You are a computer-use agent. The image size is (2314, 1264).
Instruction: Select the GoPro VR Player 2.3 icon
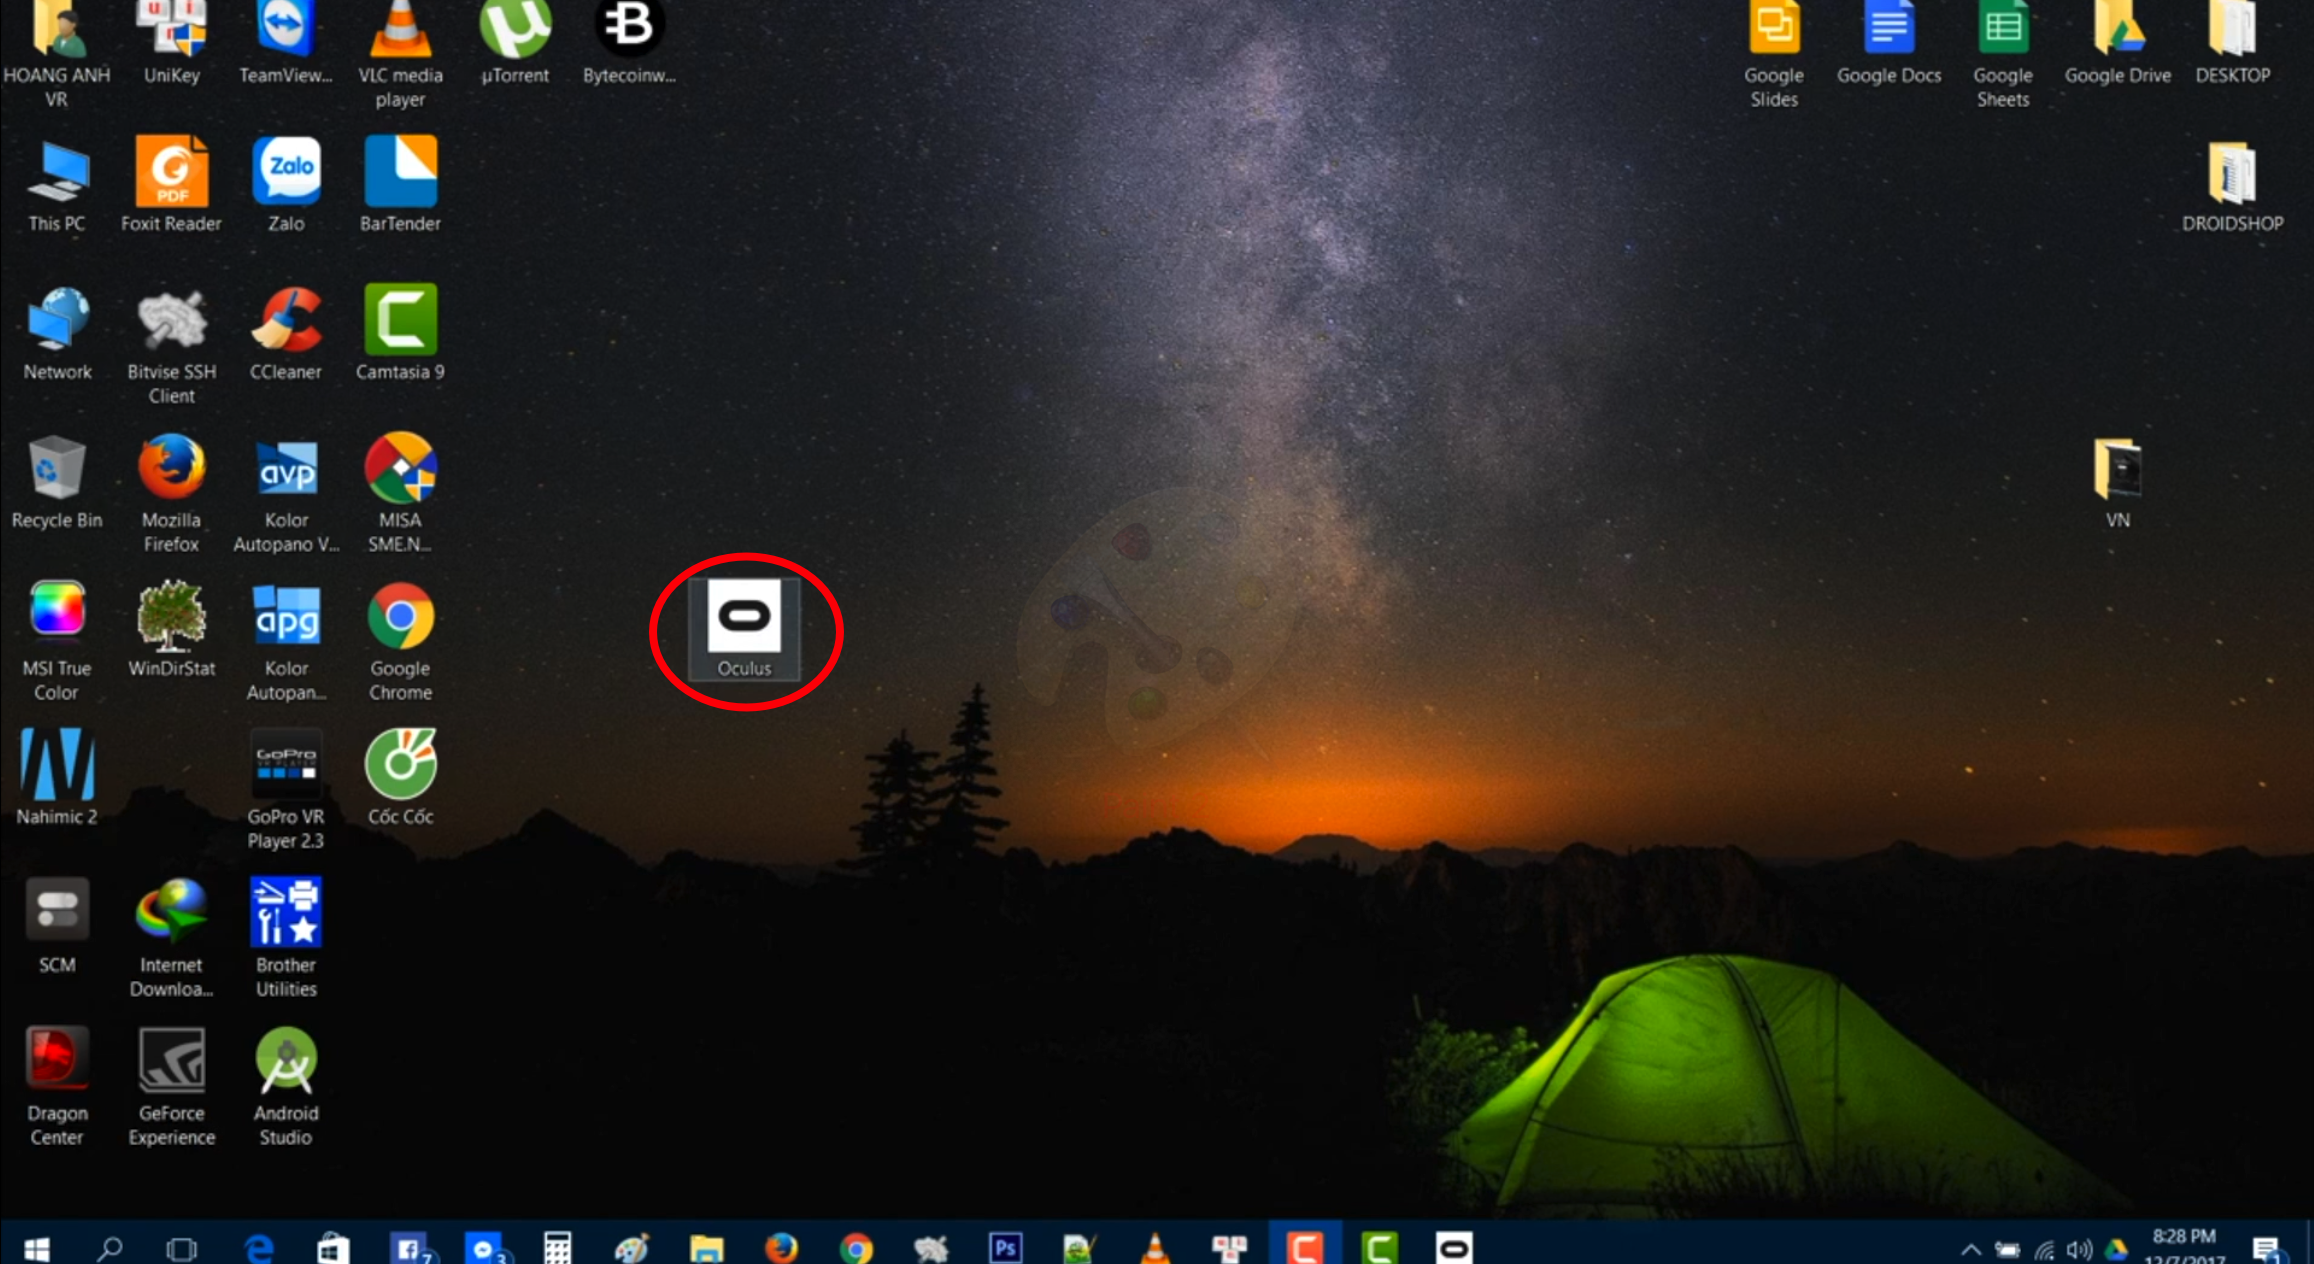tap(286, 791)
